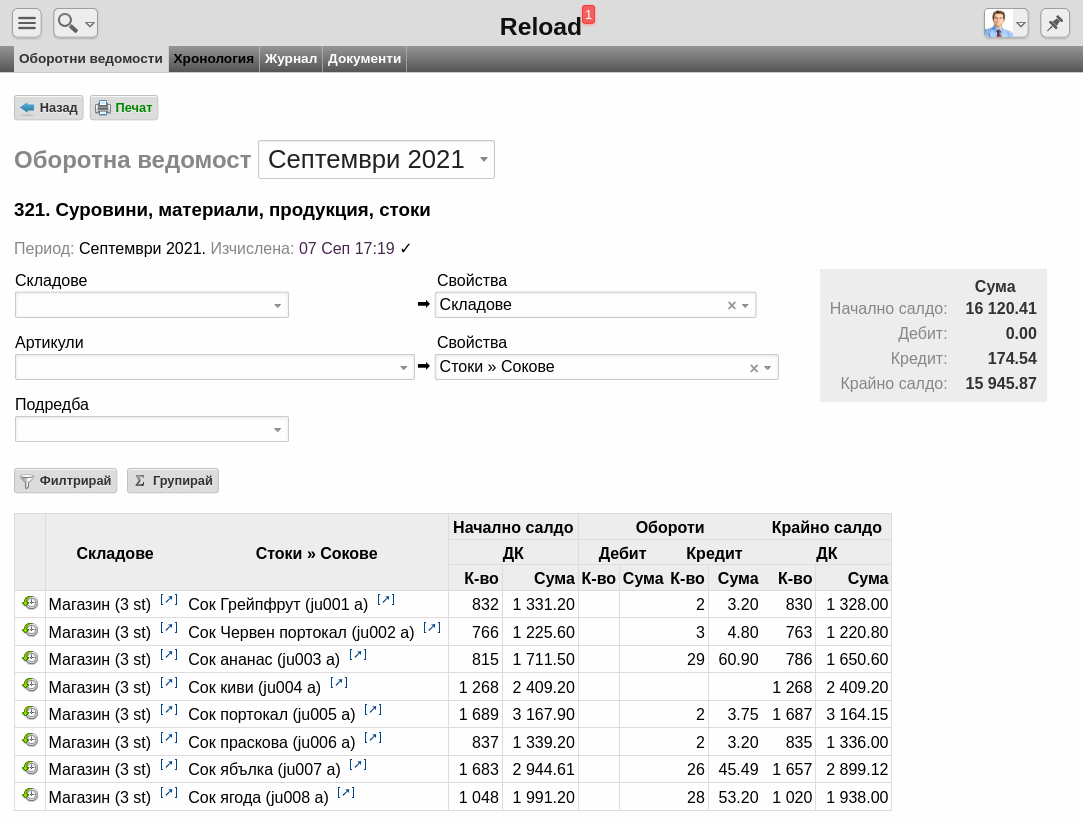Clear the Стоки » Сокове property selection
The height and width of the screenshot is (826, 1083).
754,368
